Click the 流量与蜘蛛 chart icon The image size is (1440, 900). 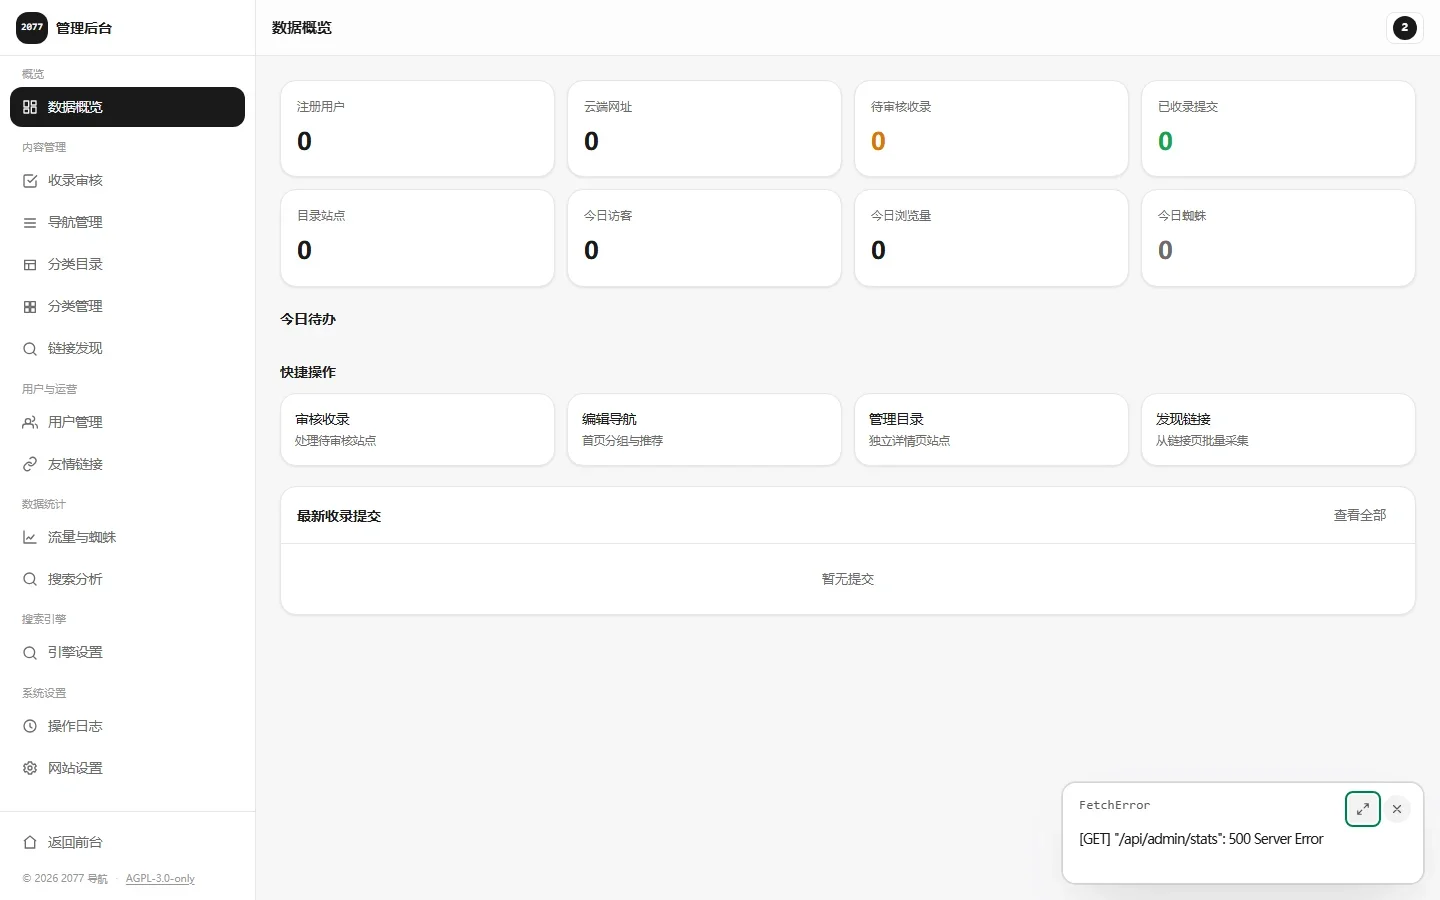(30, 538)
